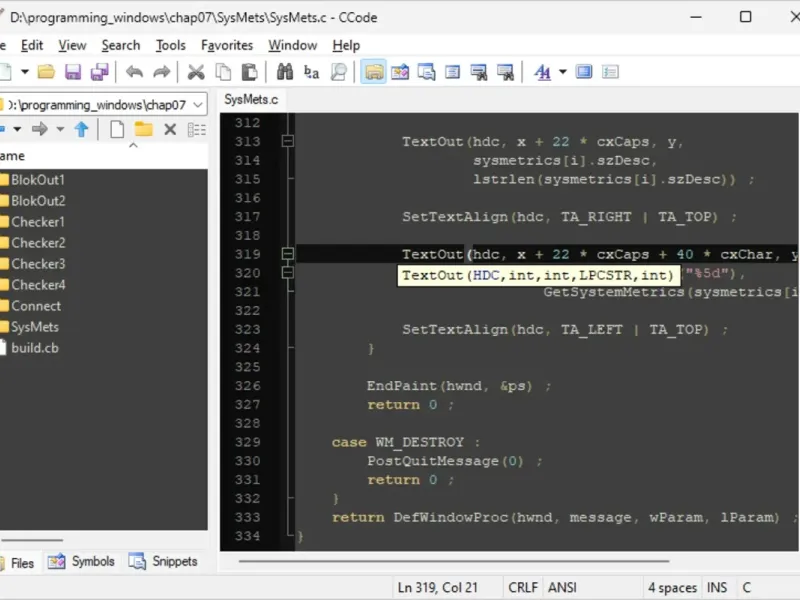Click the first build/run window icon
This screenshot has height=600, width=800.
[479, 72]
